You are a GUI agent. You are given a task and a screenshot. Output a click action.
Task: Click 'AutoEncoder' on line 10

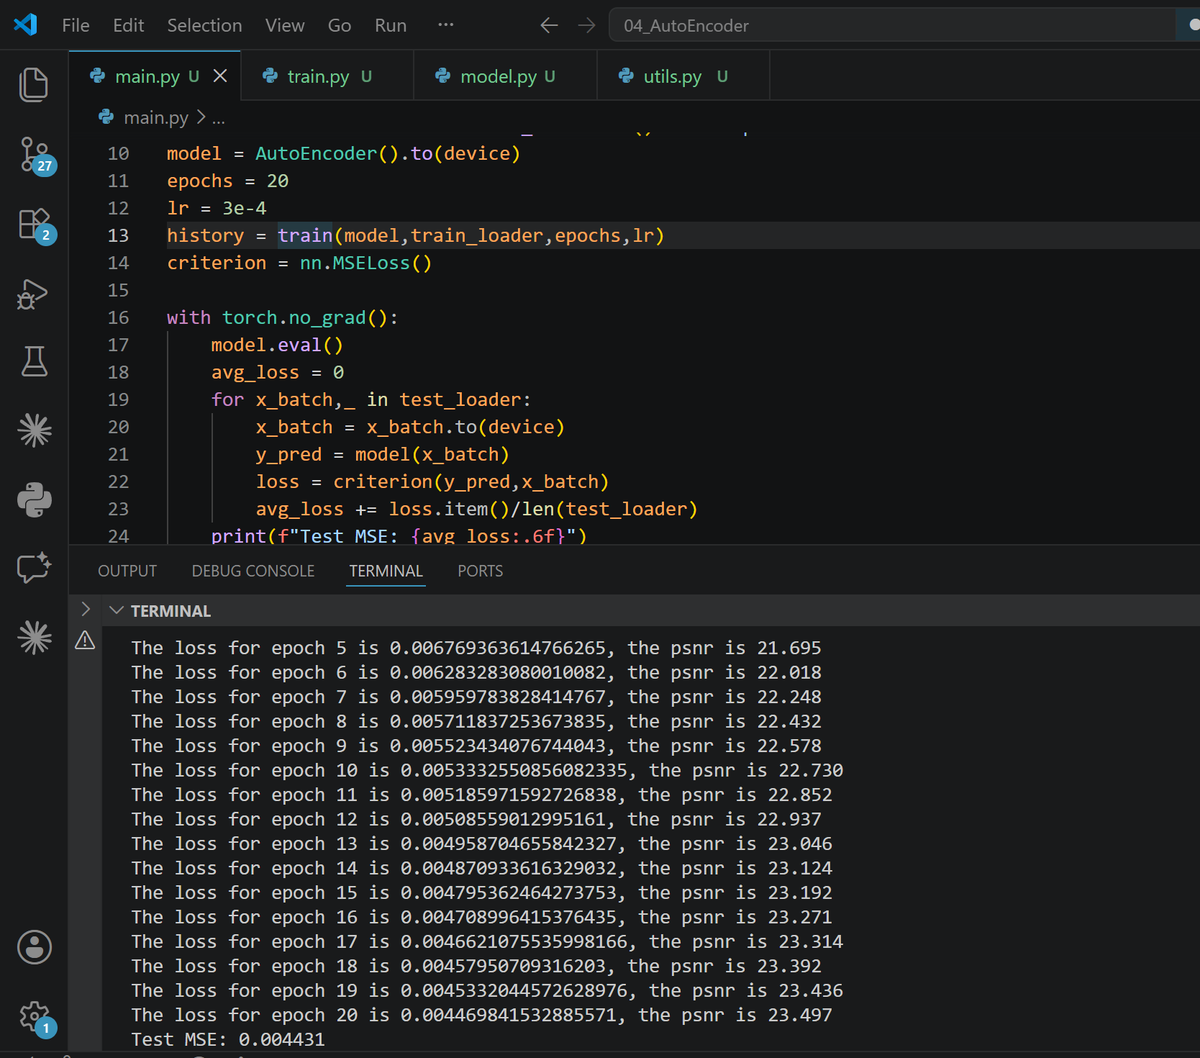pos(316,154)
